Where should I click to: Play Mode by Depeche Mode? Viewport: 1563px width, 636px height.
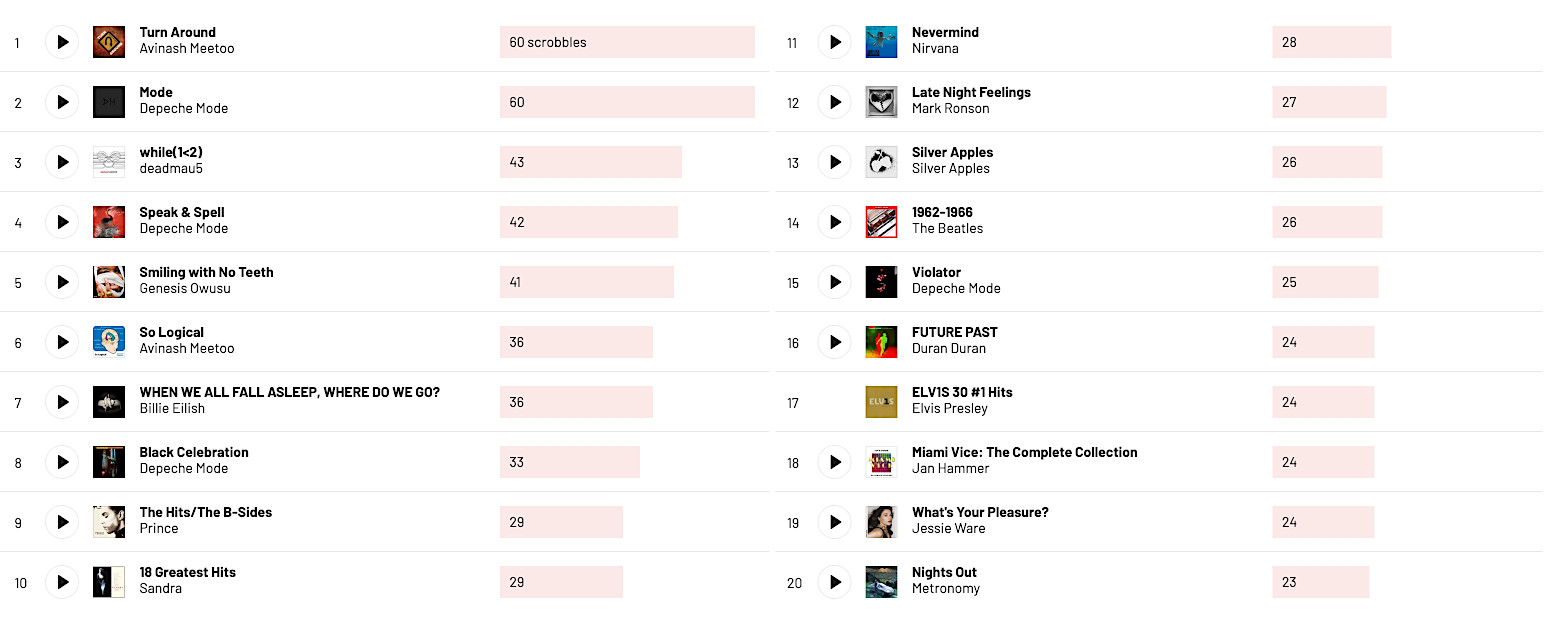click(62, 102)
